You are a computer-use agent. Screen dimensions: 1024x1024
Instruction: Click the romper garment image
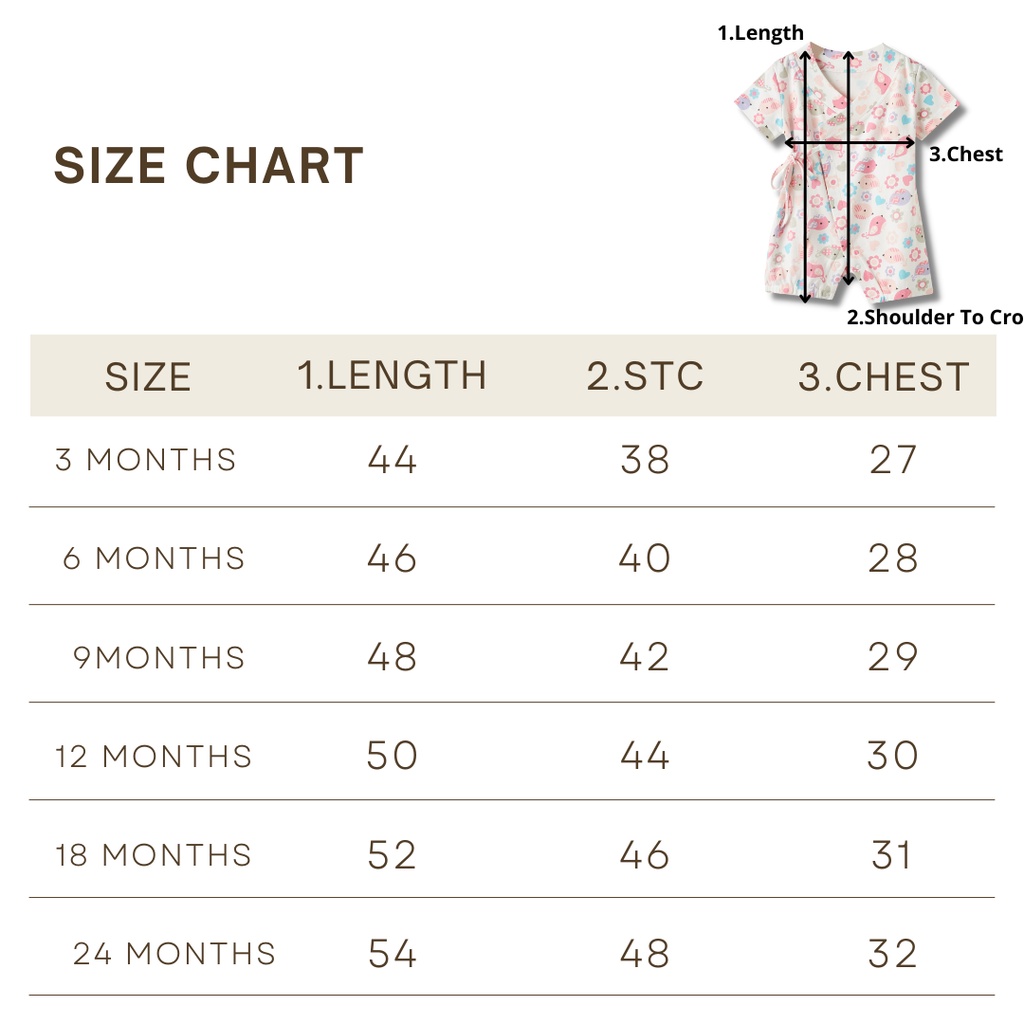click(846, 173)
